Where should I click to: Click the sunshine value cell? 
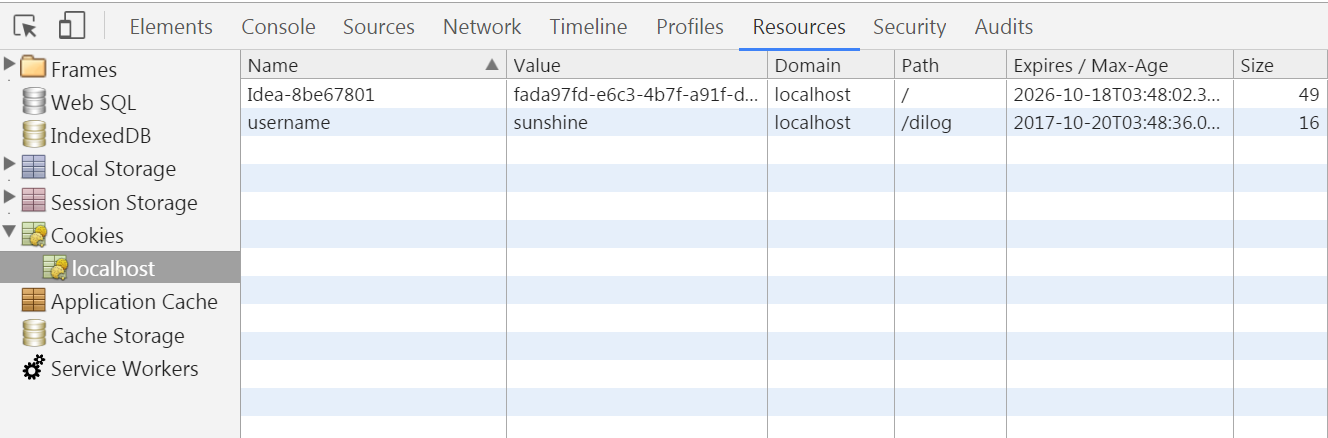pos(637,122)
